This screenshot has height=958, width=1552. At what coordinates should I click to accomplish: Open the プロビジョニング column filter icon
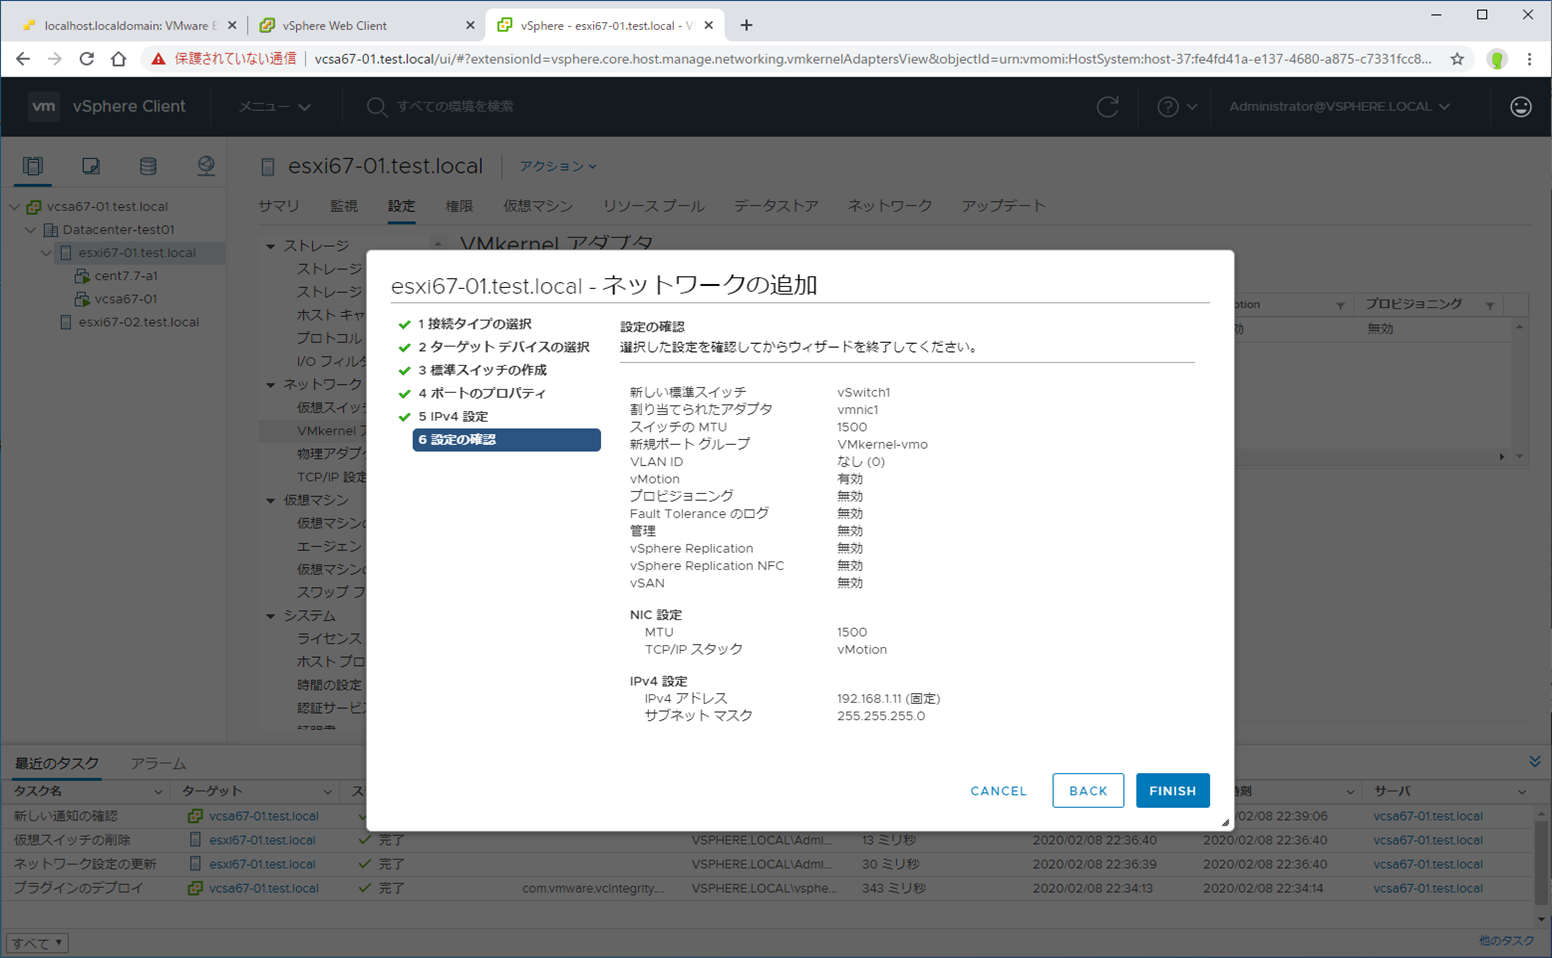click(x=1490, y=305)
